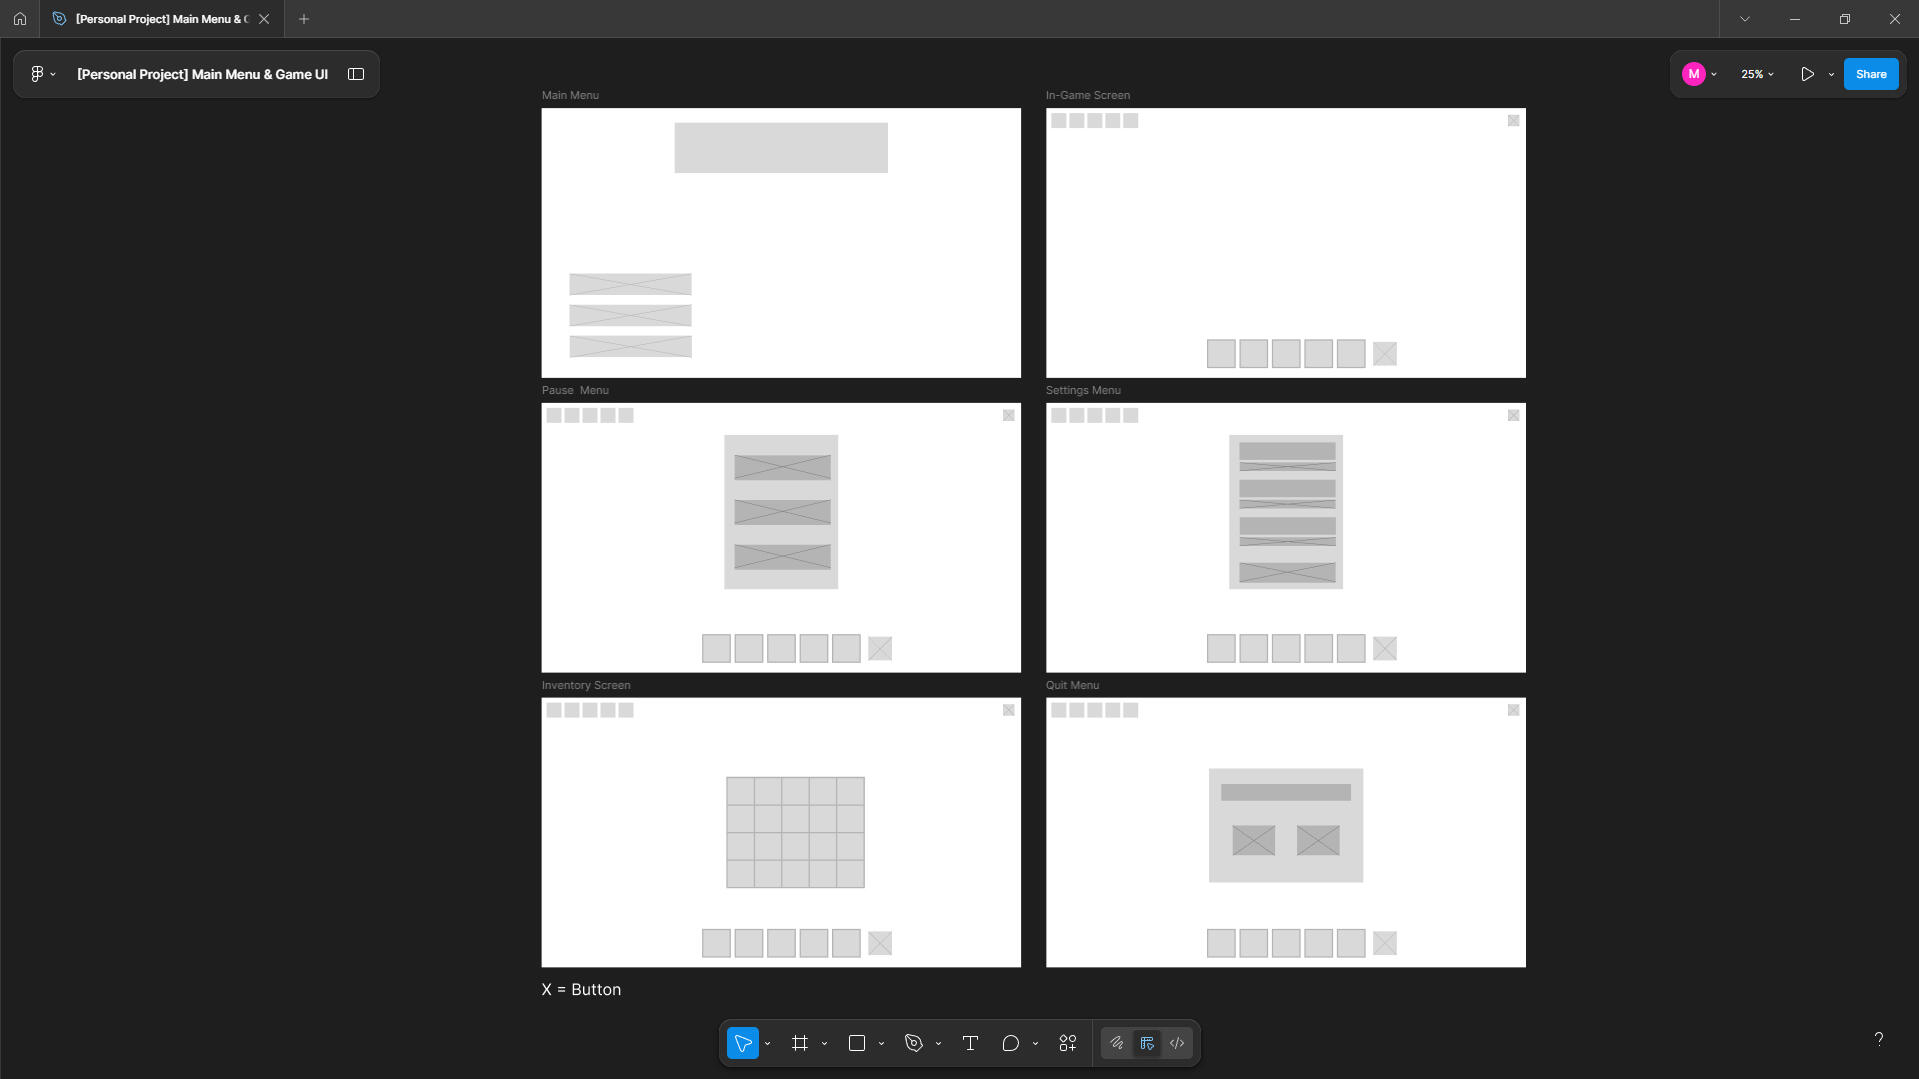Switch to Dev Mode

(x=1177, y=1043)
